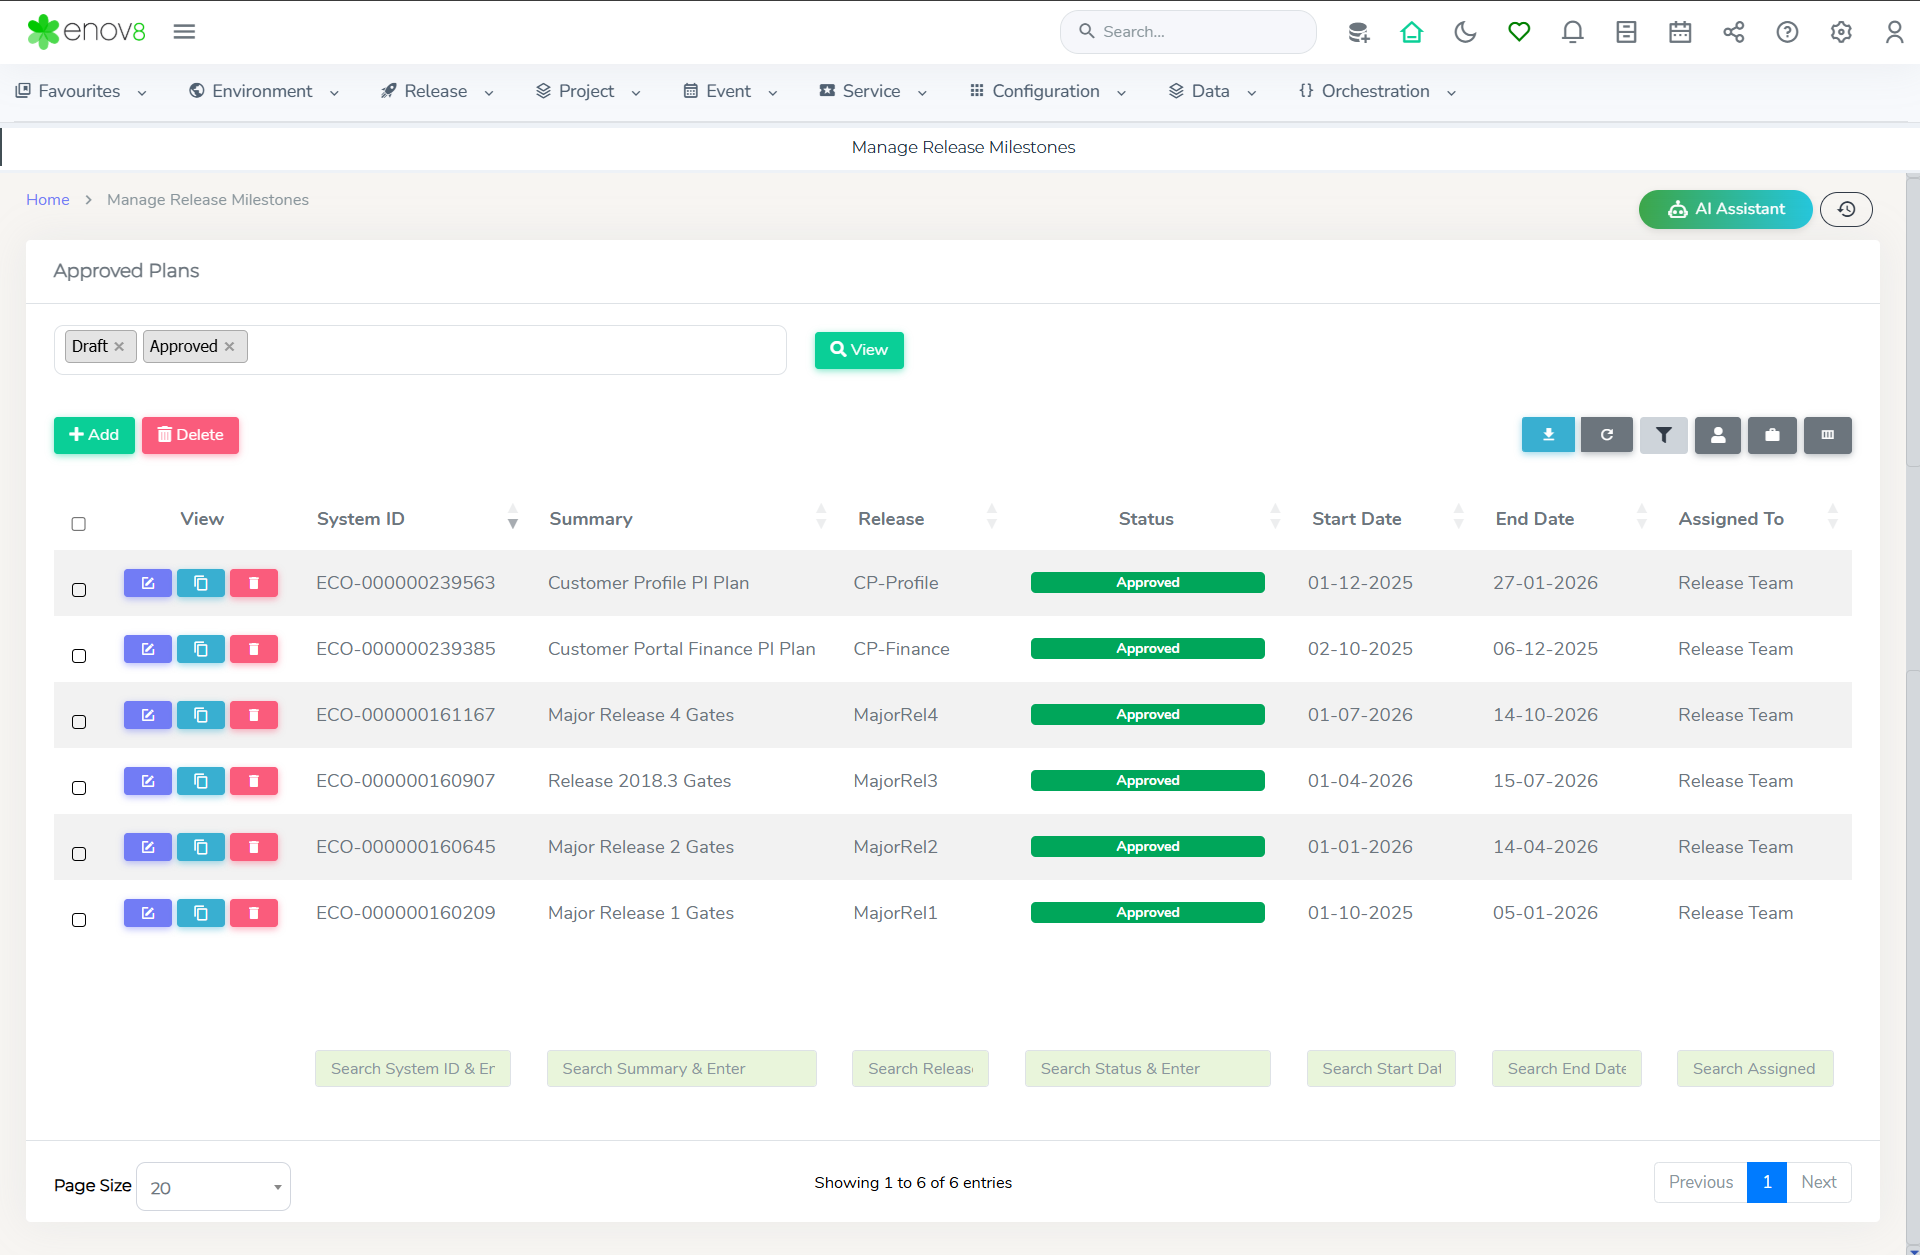Click the green View button

coord(859,350)
